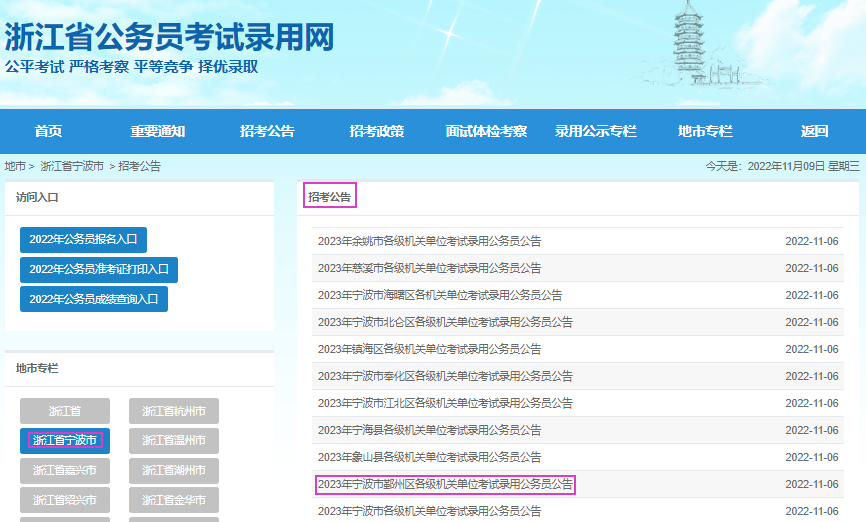This screenshot has width=866, height=522.
Task: Open the 2023年余姚市 recruitment announcement
Action: [429, 241]
